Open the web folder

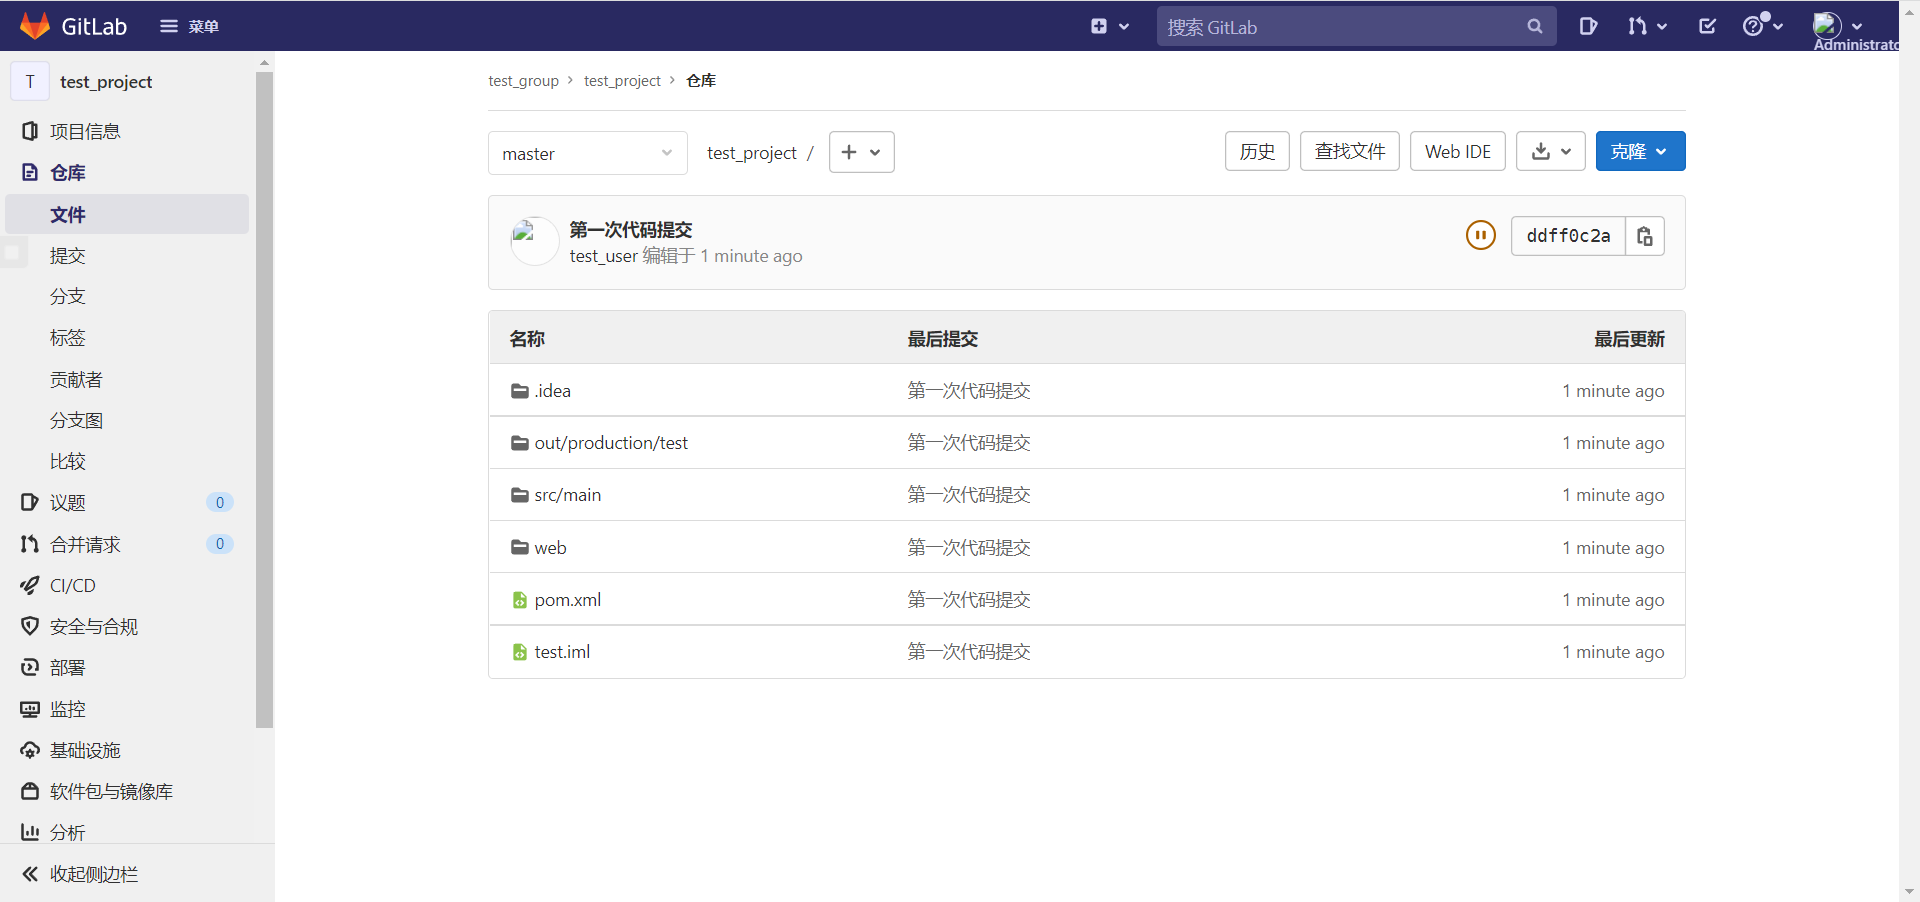550,548
